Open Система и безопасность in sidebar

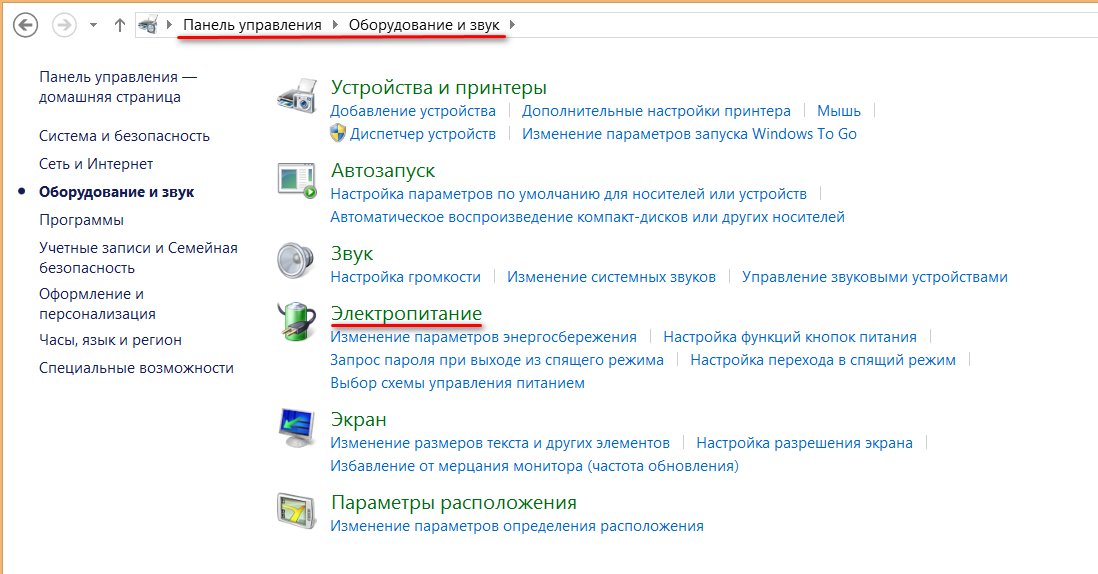[124, 136]
